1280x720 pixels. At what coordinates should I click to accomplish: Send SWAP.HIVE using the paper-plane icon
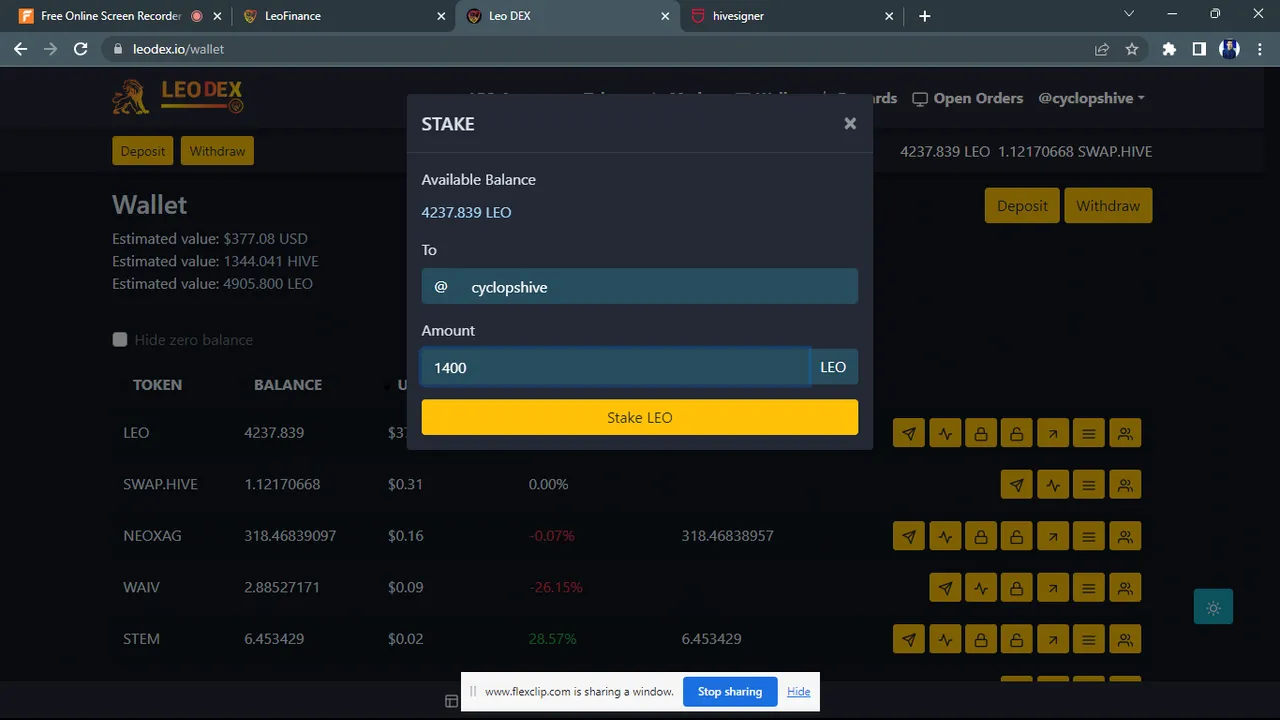coord(1017,485)
